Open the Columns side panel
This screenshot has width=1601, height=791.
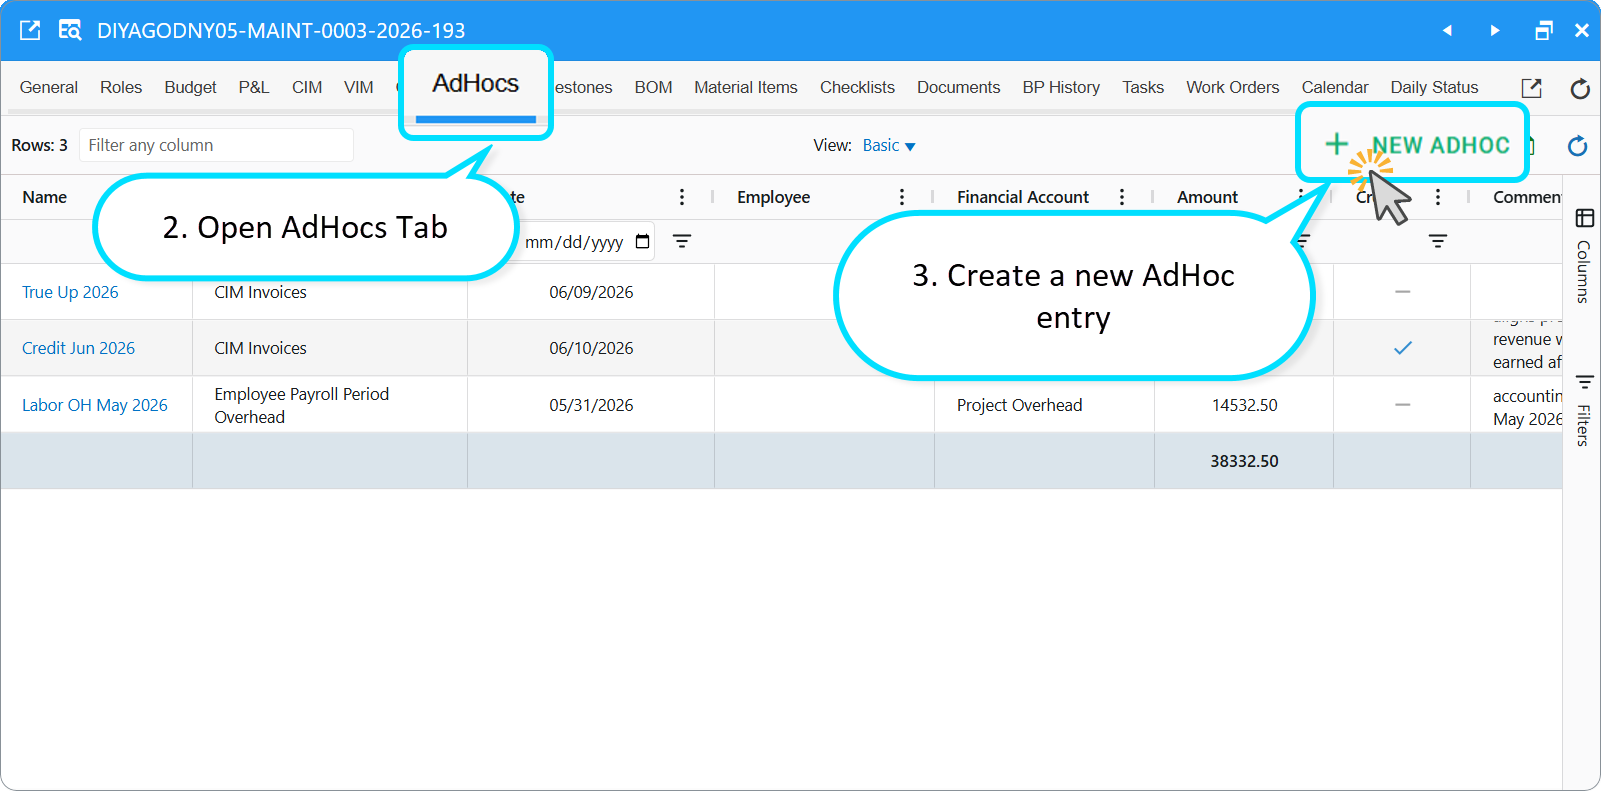pos(1584,256)
